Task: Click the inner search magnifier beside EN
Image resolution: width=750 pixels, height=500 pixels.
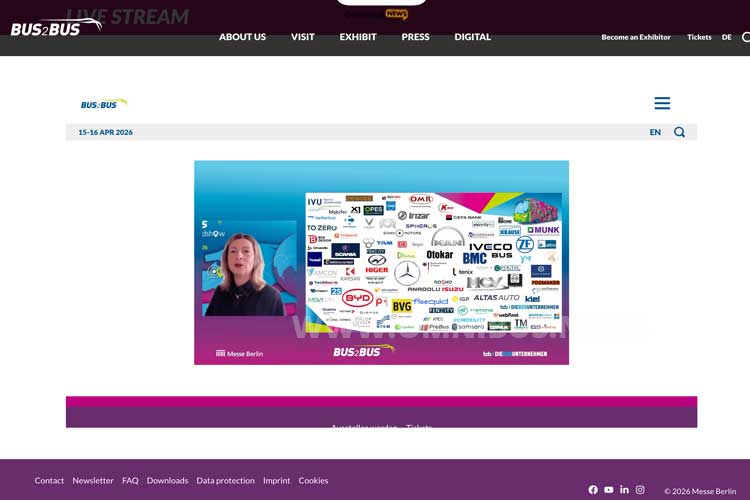Action: (x=679, y=132)
